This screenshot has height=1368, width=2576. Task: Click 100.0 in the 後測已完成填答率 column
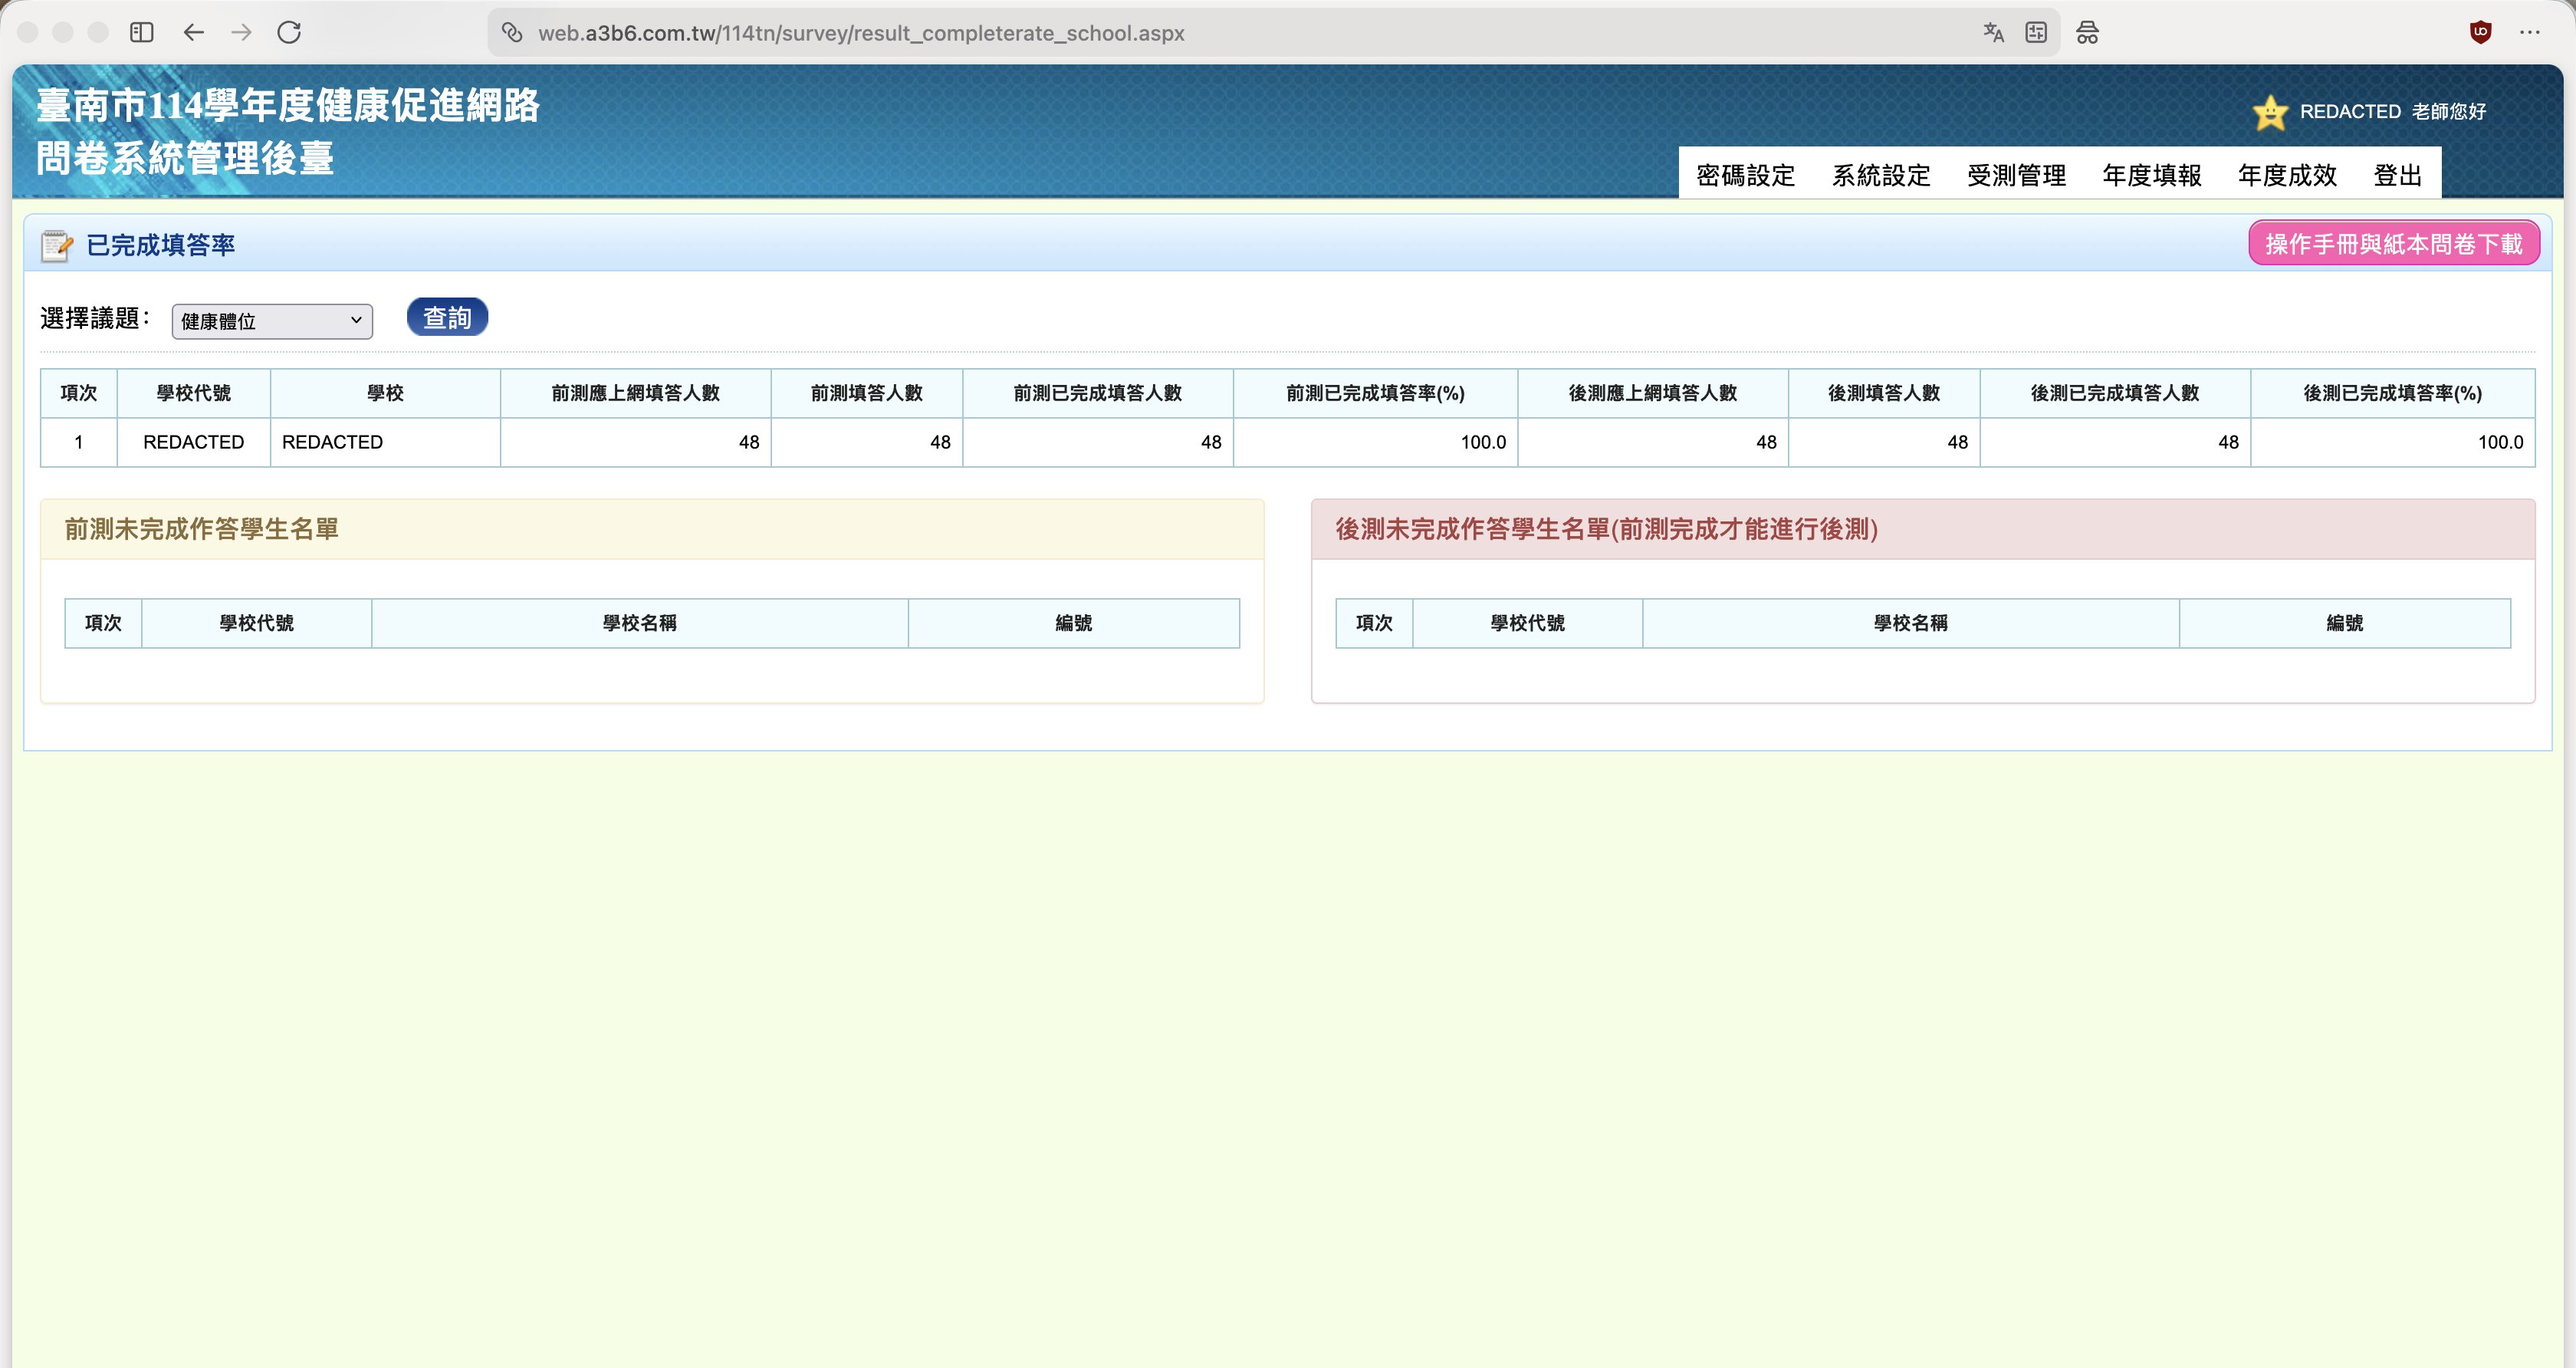(2500, 442)
